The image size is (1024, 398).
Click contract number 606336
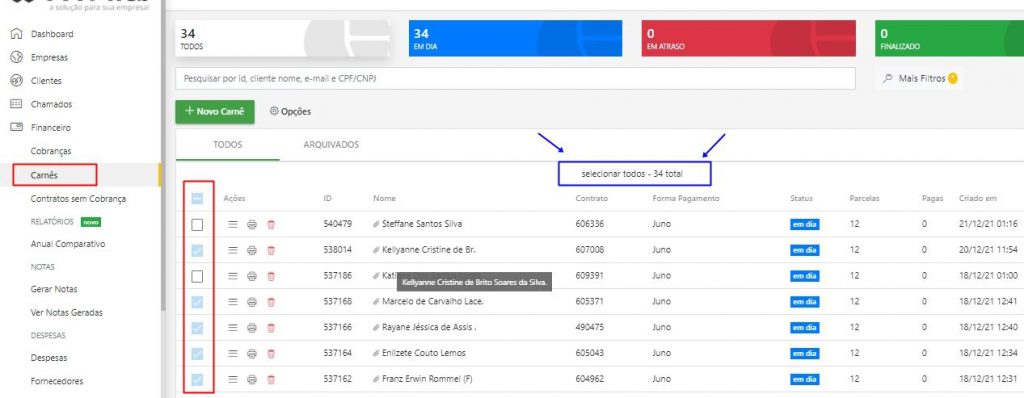click(590, 224)
